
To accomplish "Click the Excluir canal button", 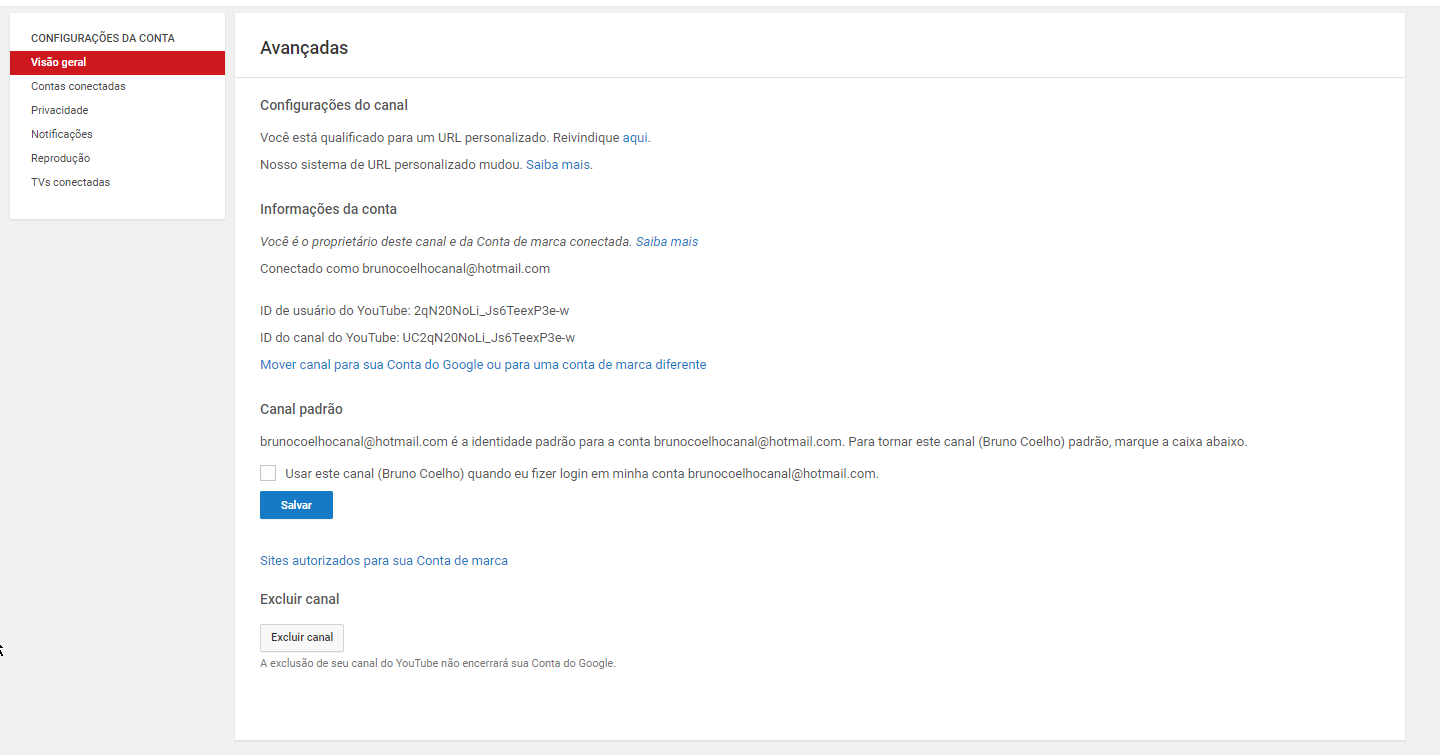I will tap(302, 638).
